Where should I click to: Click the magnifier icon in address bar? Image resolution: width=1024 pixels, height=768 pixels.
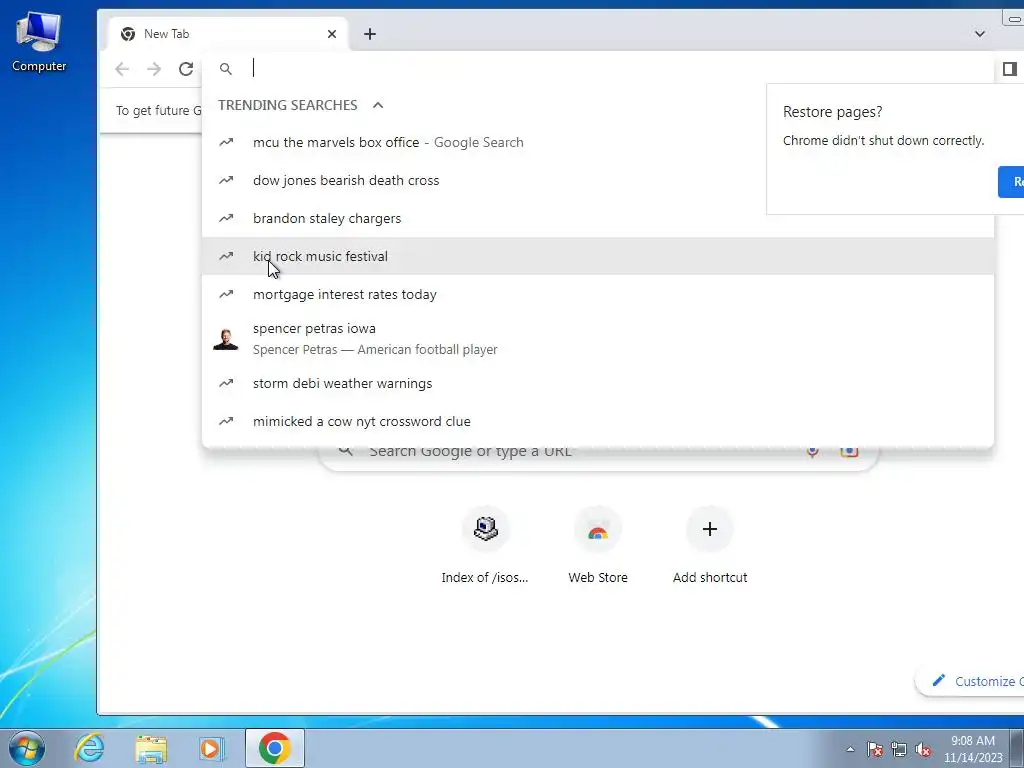tap(226, 69)
